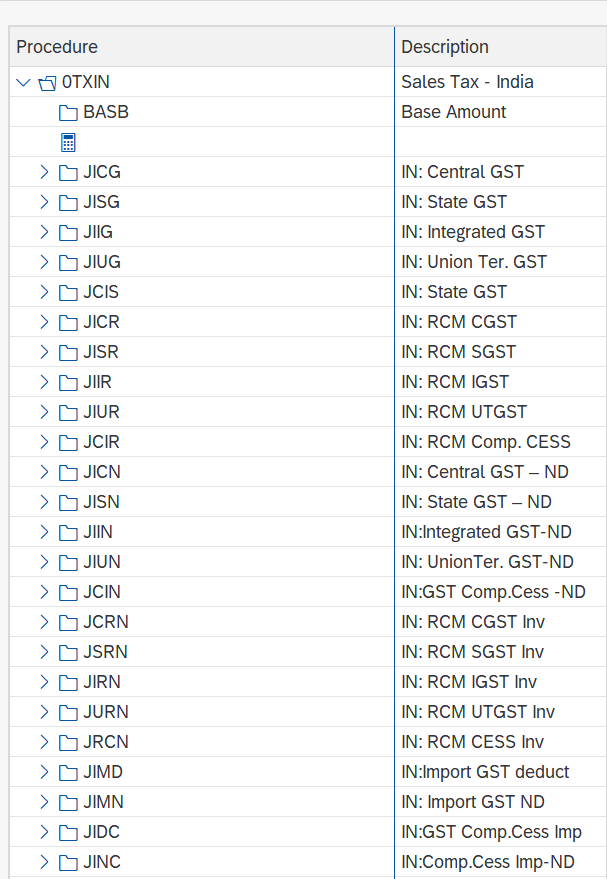Click the Description column header
607x879 pixels.
click(x=501, y=47)
